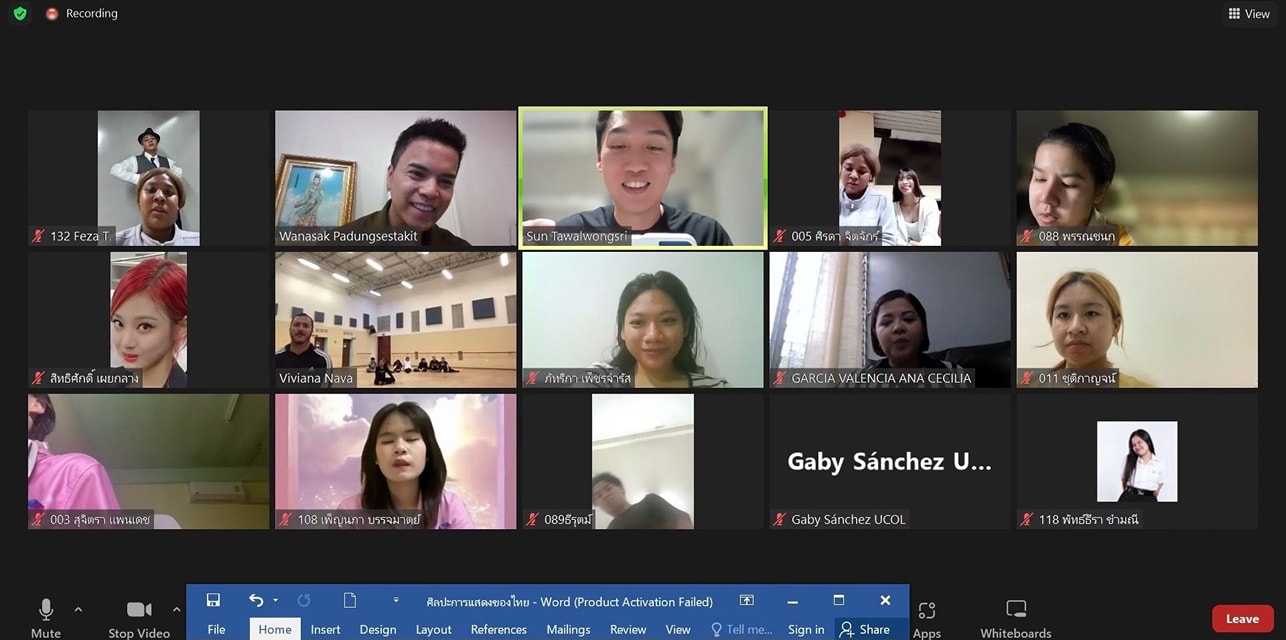This screenshot has height=640, width=1286.
Task: Switch to the Insert ribbon tab
Action: click(x=325, y=629)
